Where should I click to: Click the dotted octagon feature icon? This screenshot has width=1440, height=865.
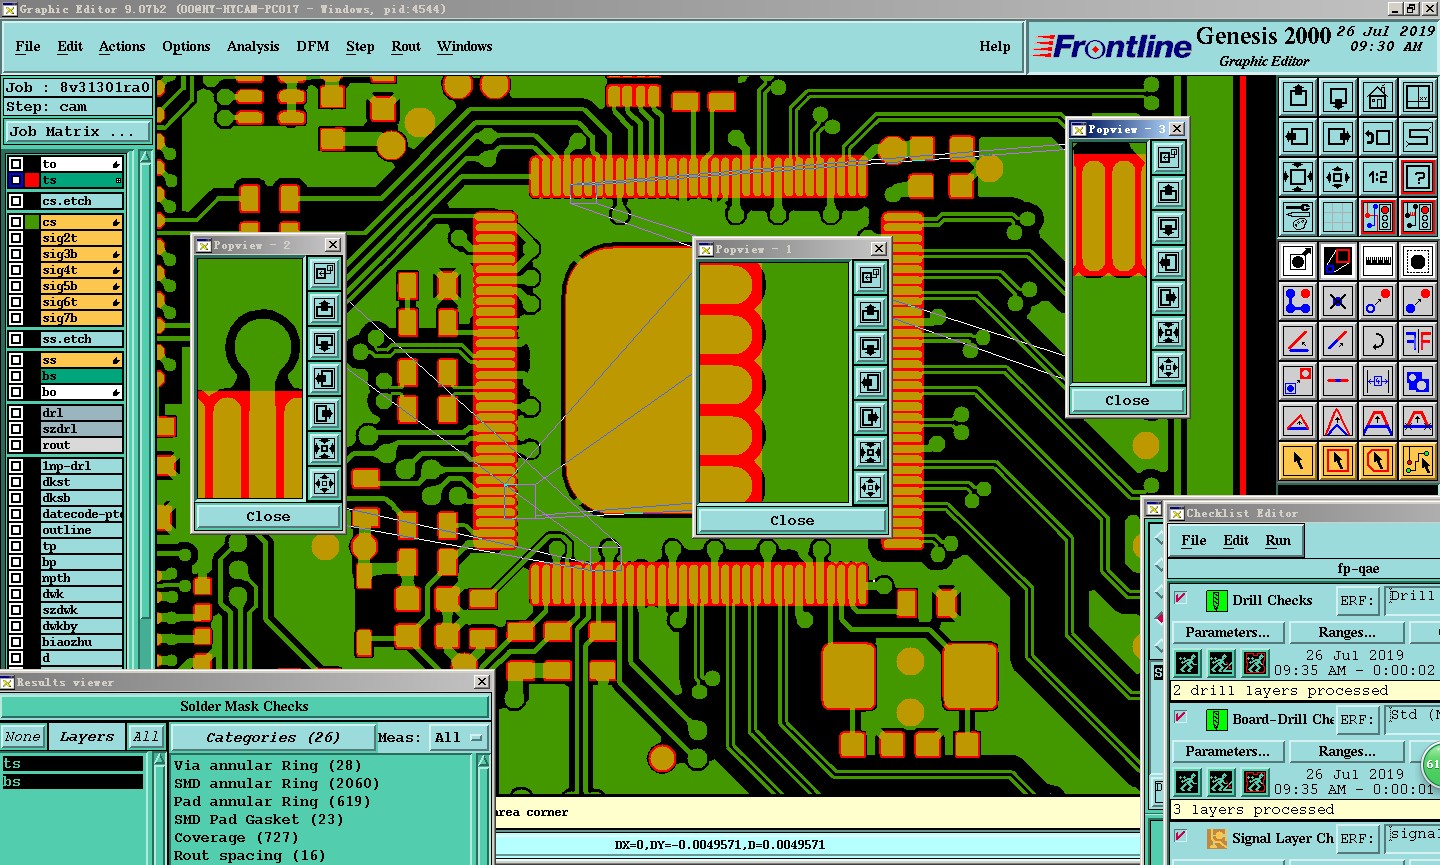(1418, 261)
